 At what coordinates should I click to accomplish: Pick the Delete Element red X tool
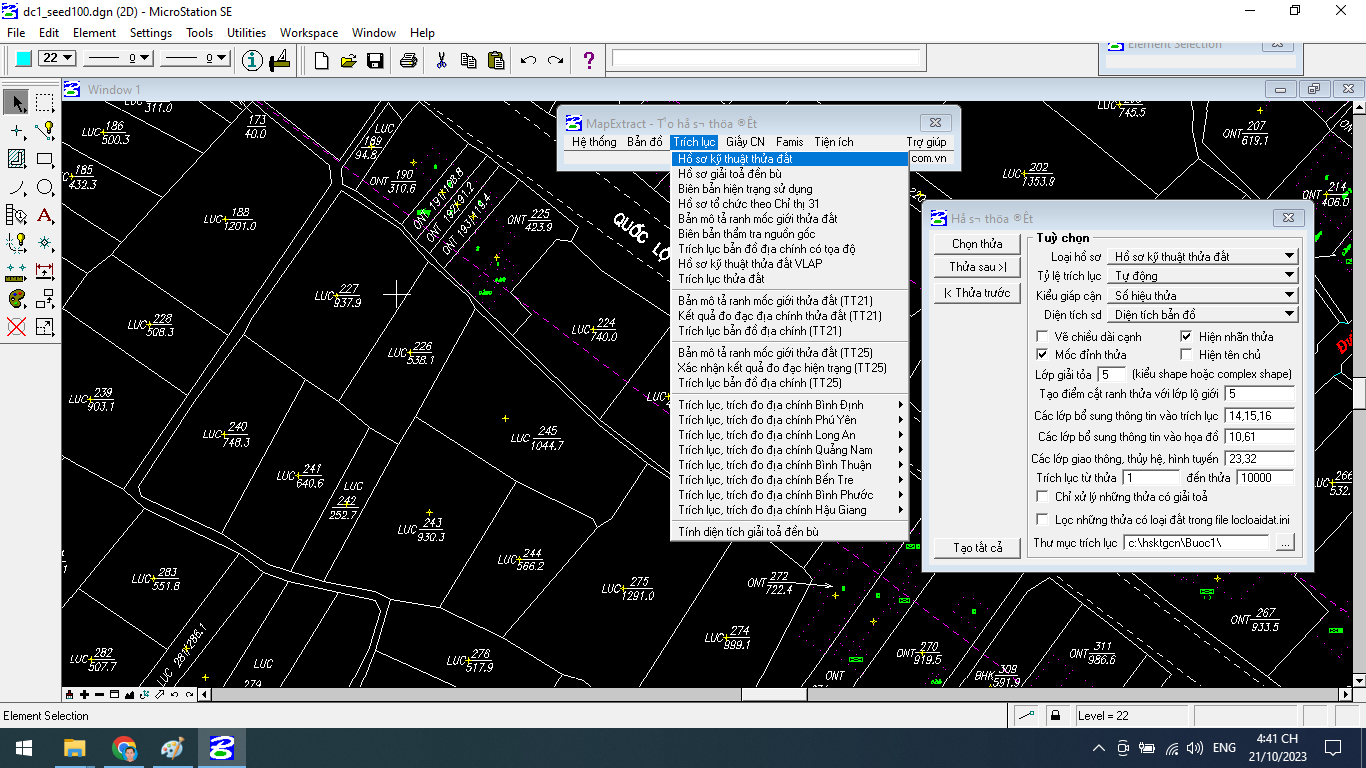[x=16, y=326]
